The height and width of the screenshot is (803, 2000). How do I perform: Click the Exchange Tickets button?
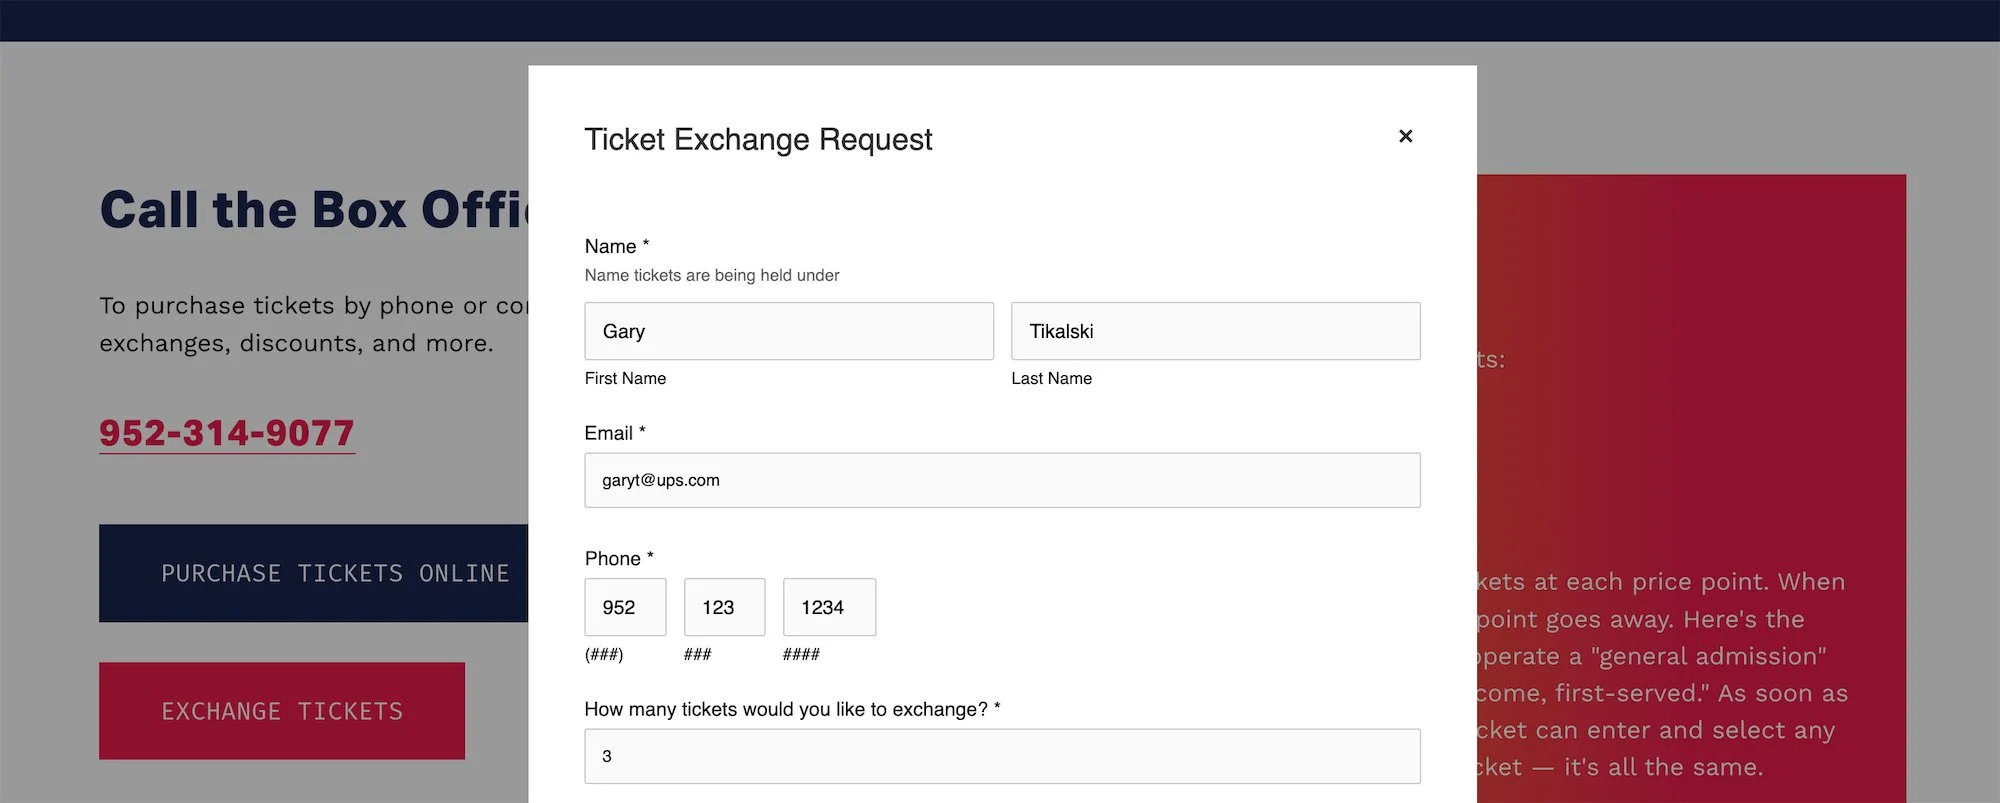click(x=282, y=711)
